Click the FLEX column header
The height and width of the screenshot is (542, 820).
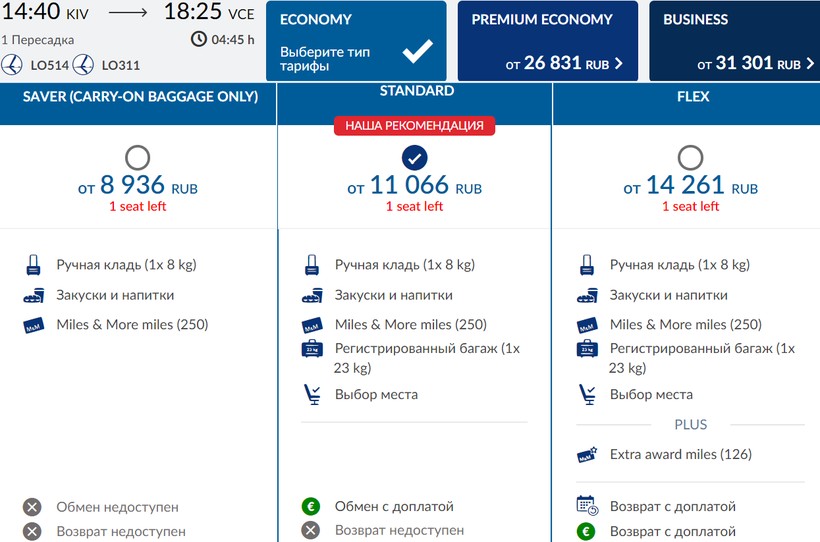[x=689, y=97]
